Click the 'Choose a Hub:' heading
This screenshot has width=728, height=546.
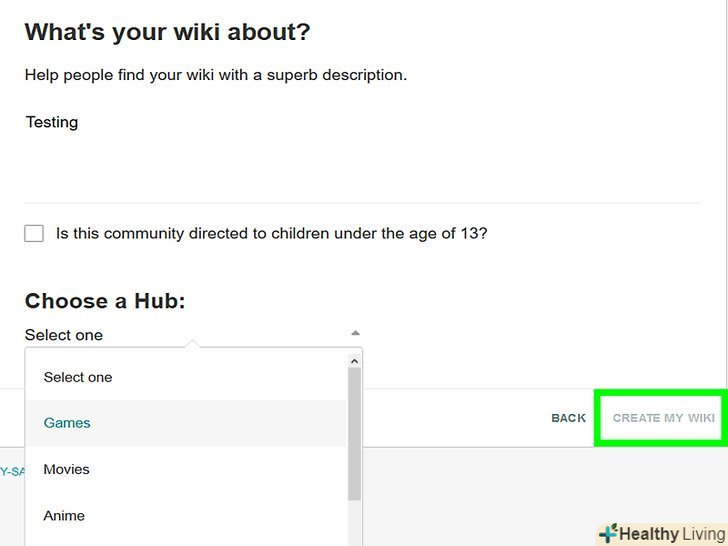point(105,301)
